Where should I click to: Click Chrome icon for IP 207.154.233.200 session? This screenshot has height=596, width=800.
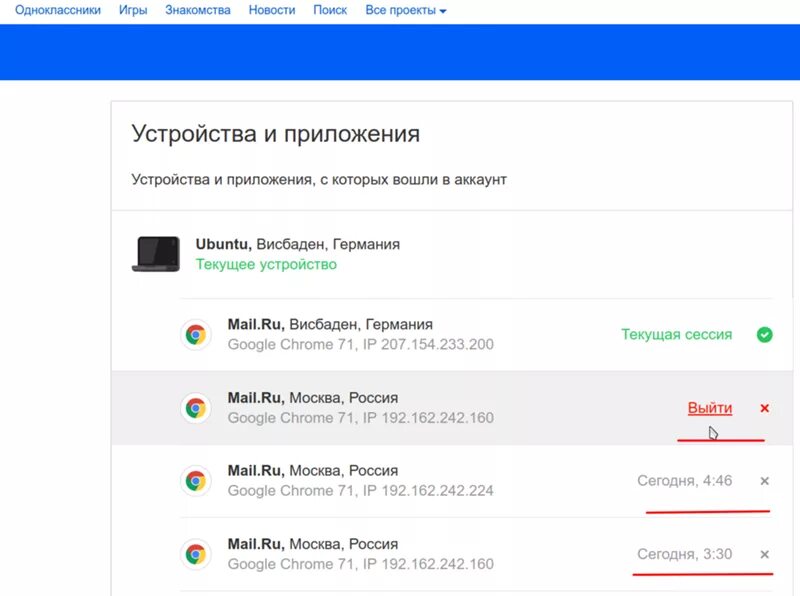pos(195,335)
